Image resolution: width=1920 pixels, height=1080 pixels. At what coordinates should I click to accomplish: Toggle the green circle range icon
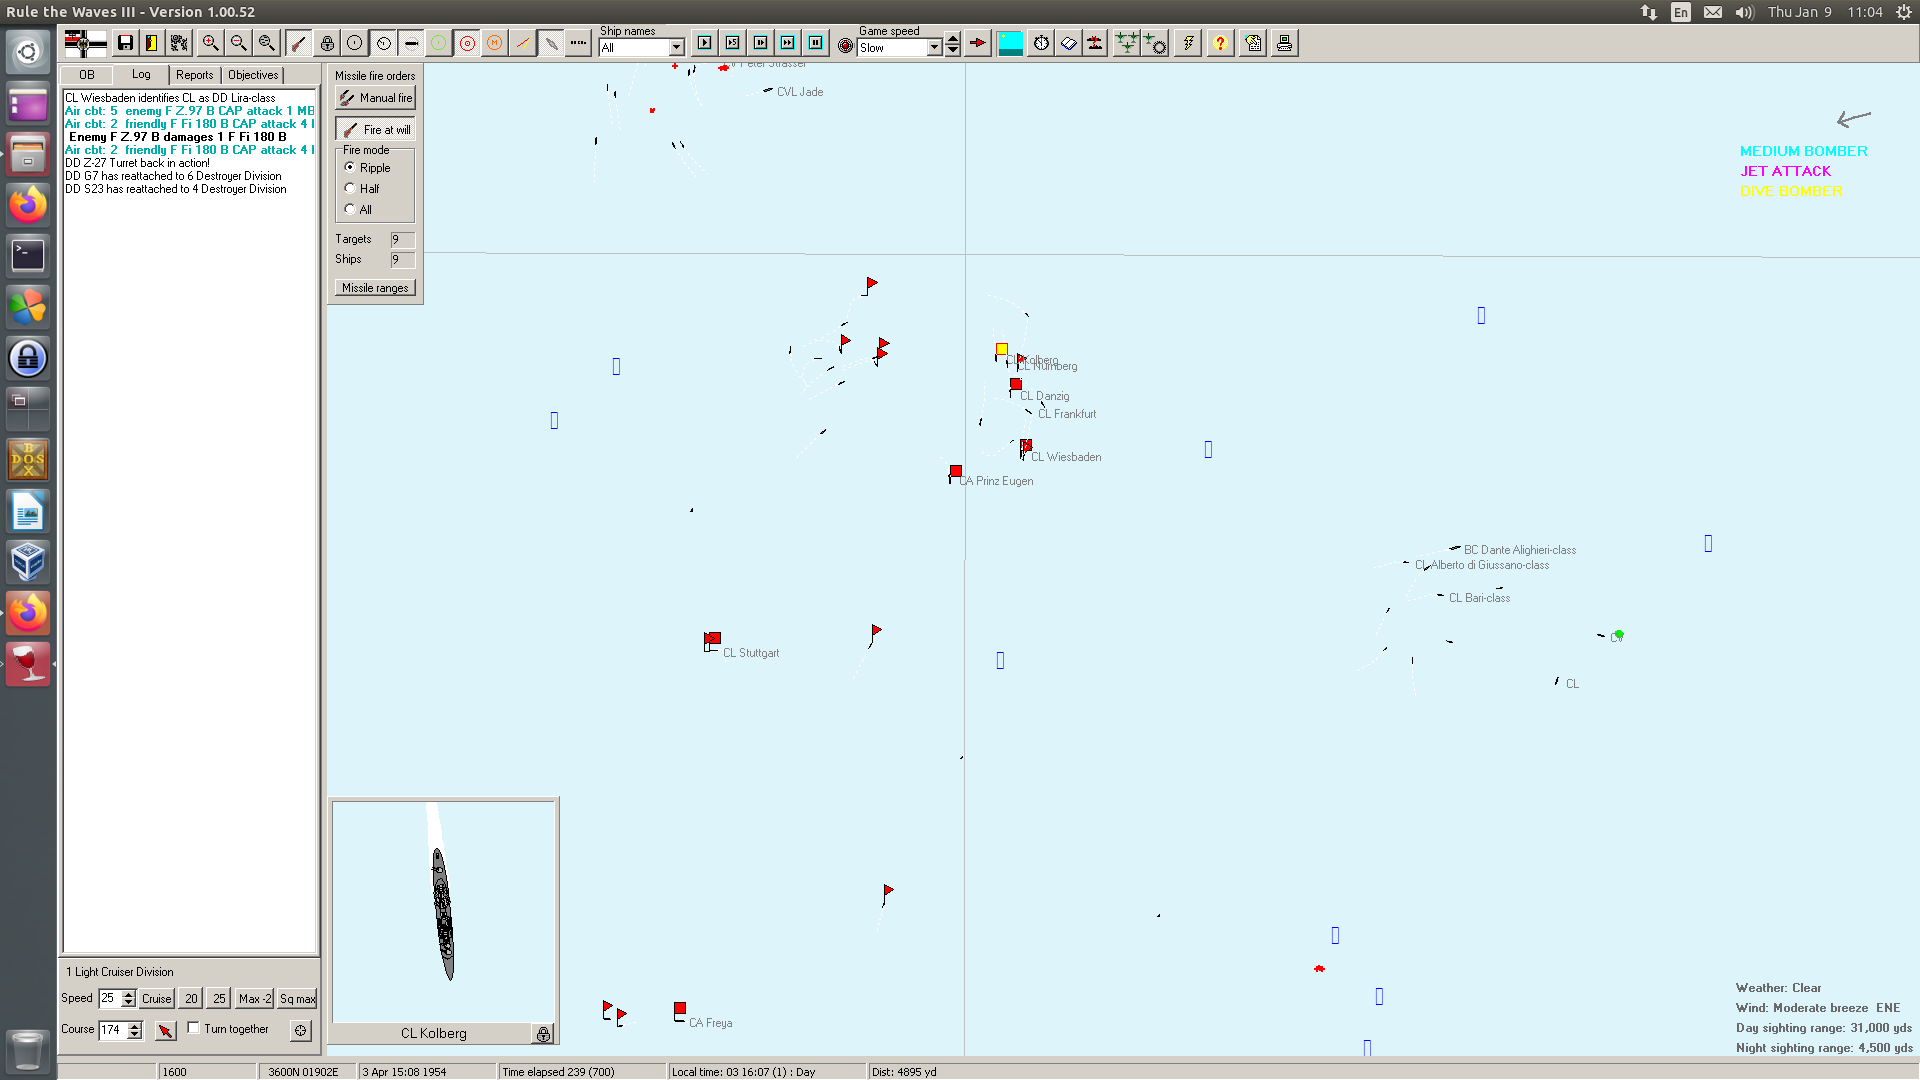439,43
